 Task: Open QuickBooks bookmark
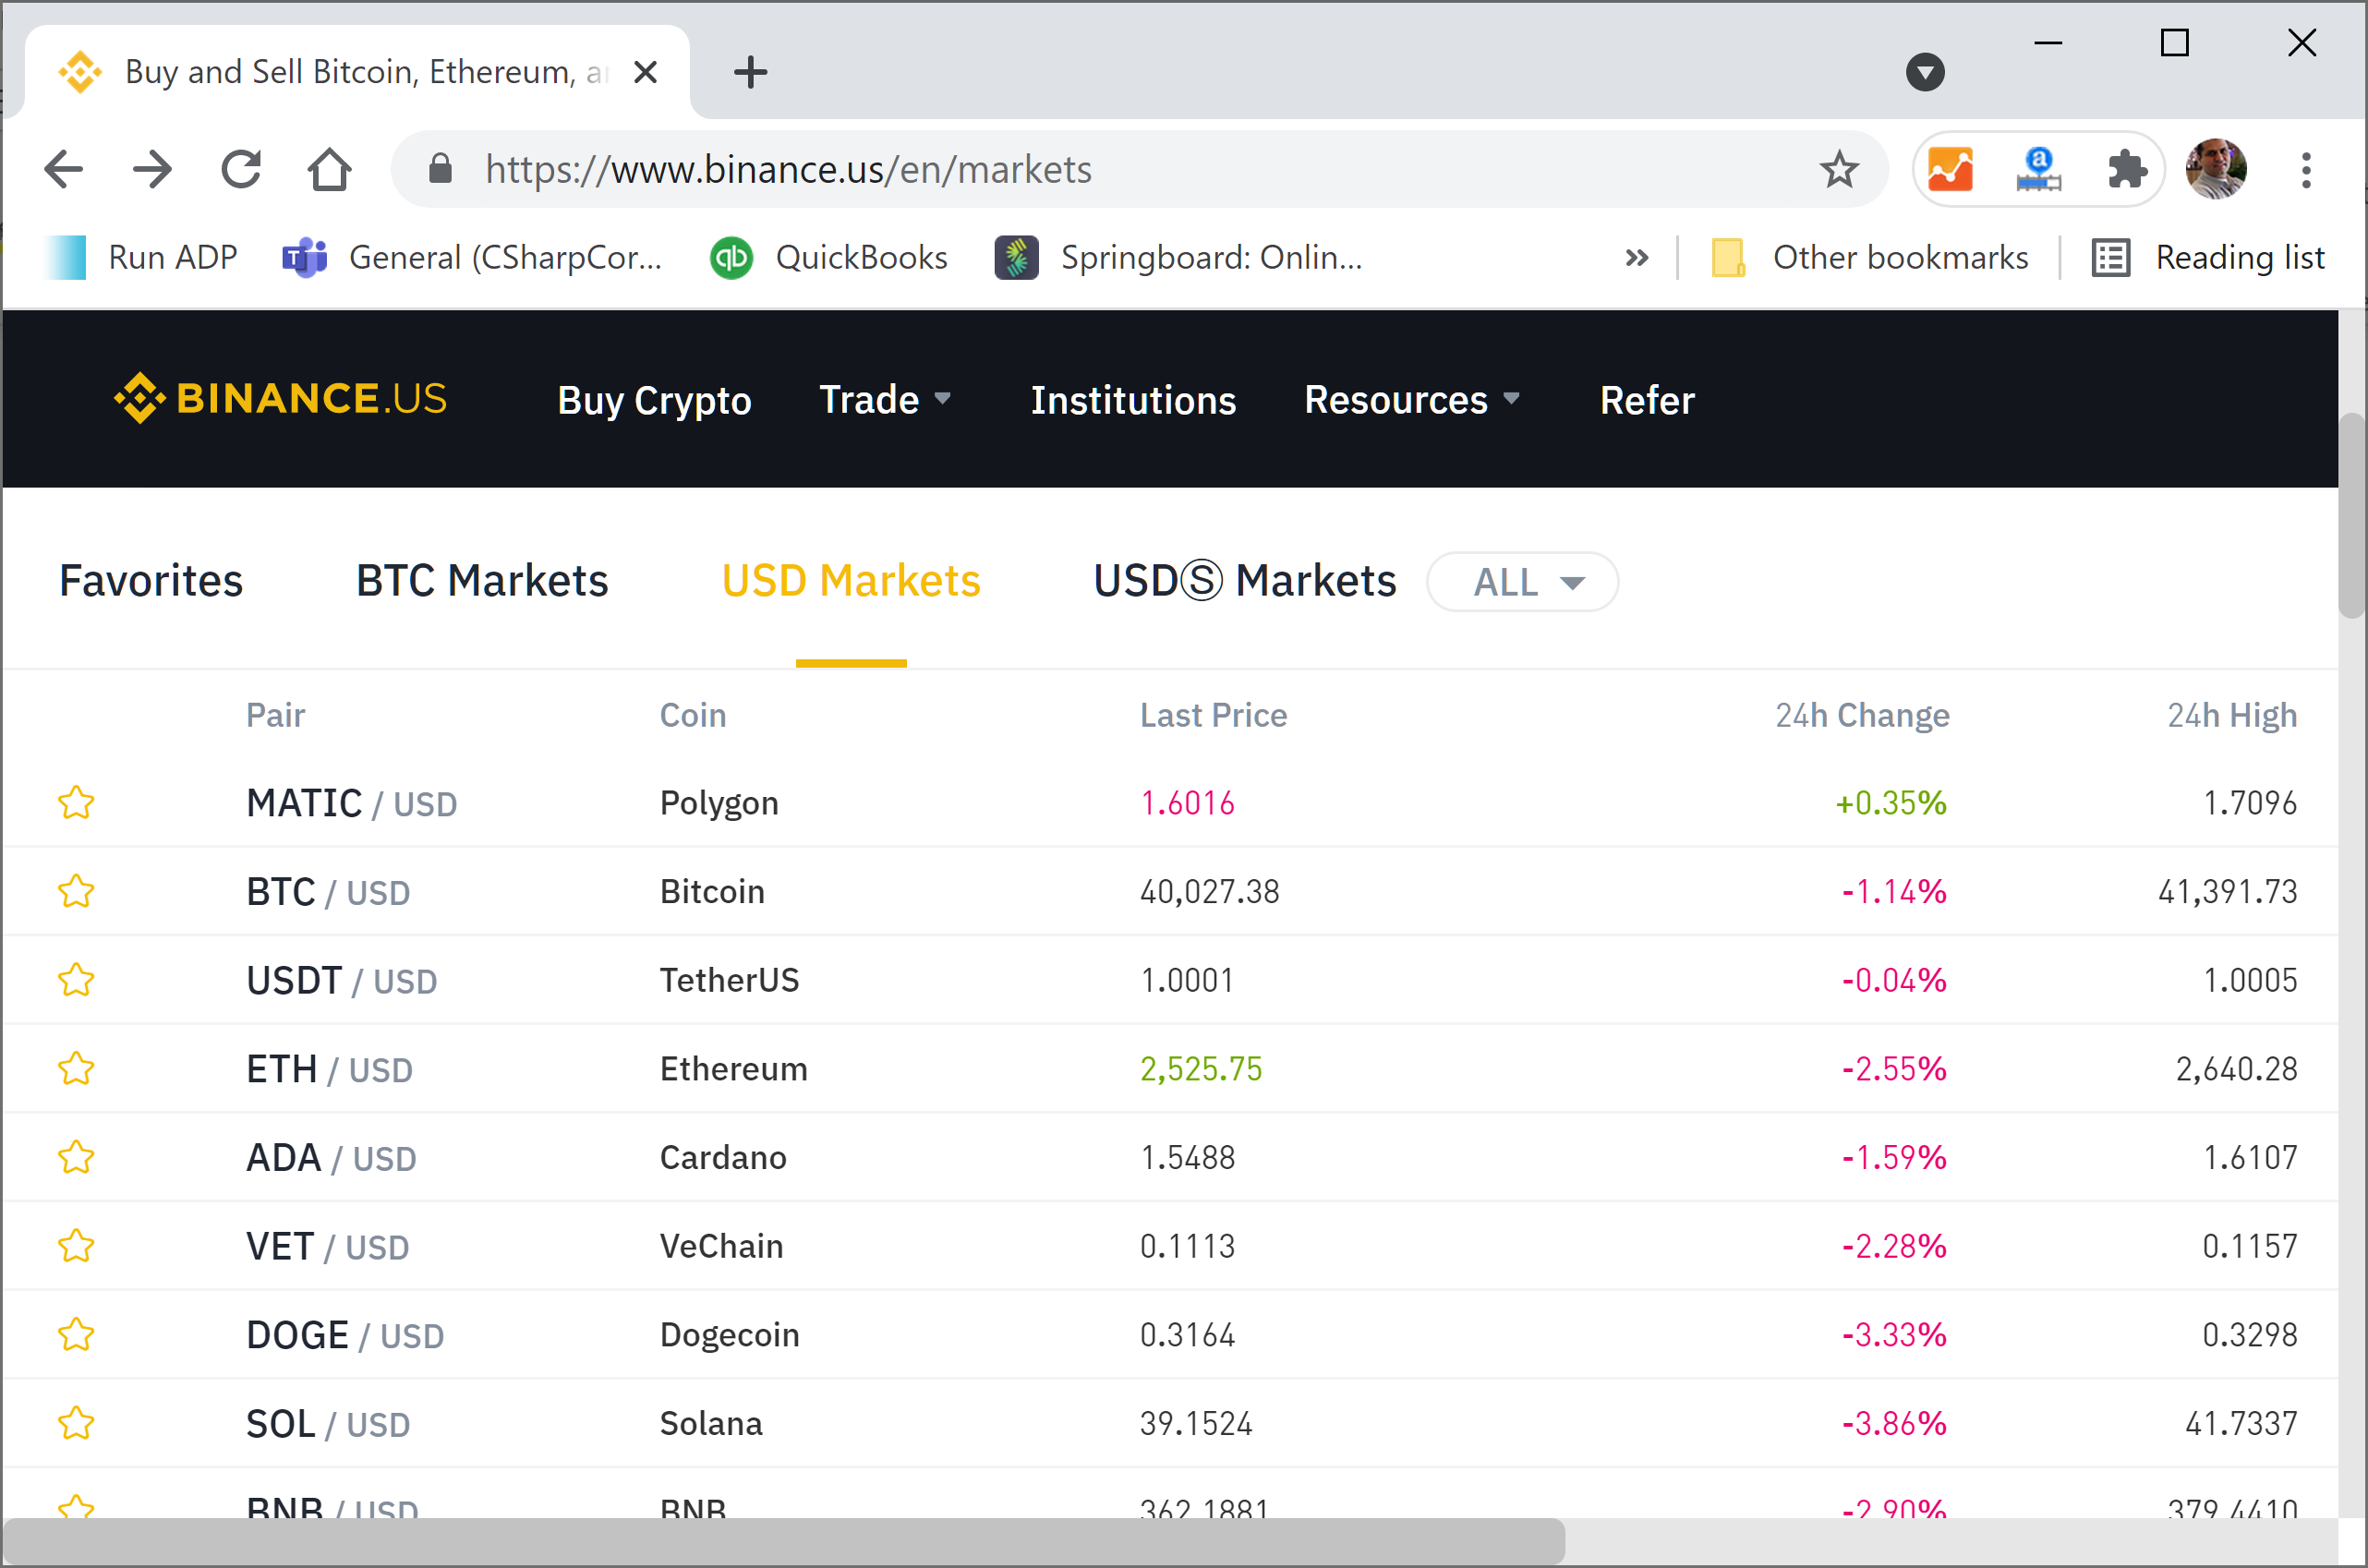tap(829, 258)
